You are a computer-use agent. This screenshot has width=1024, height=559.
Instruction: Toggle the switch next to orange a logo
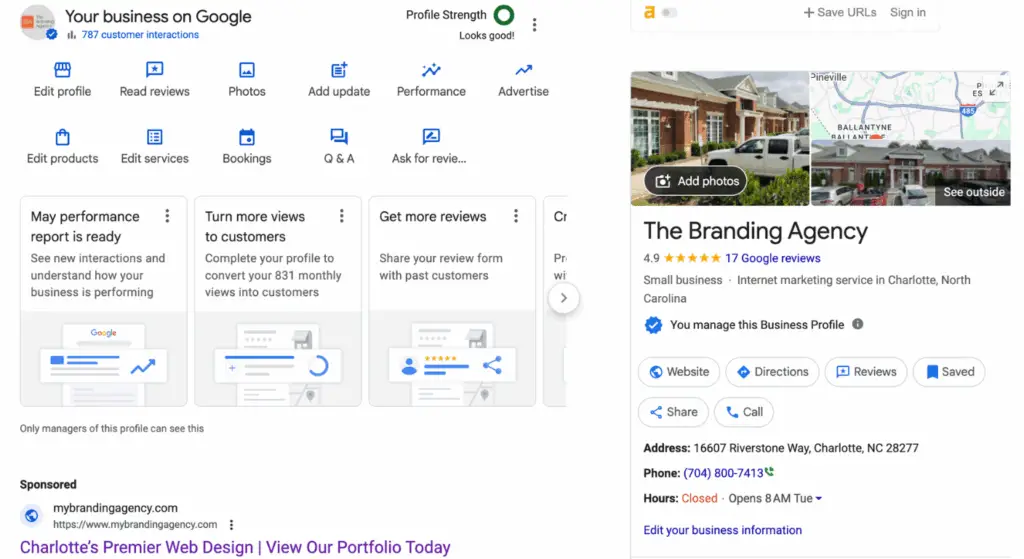tap(669, 12)
